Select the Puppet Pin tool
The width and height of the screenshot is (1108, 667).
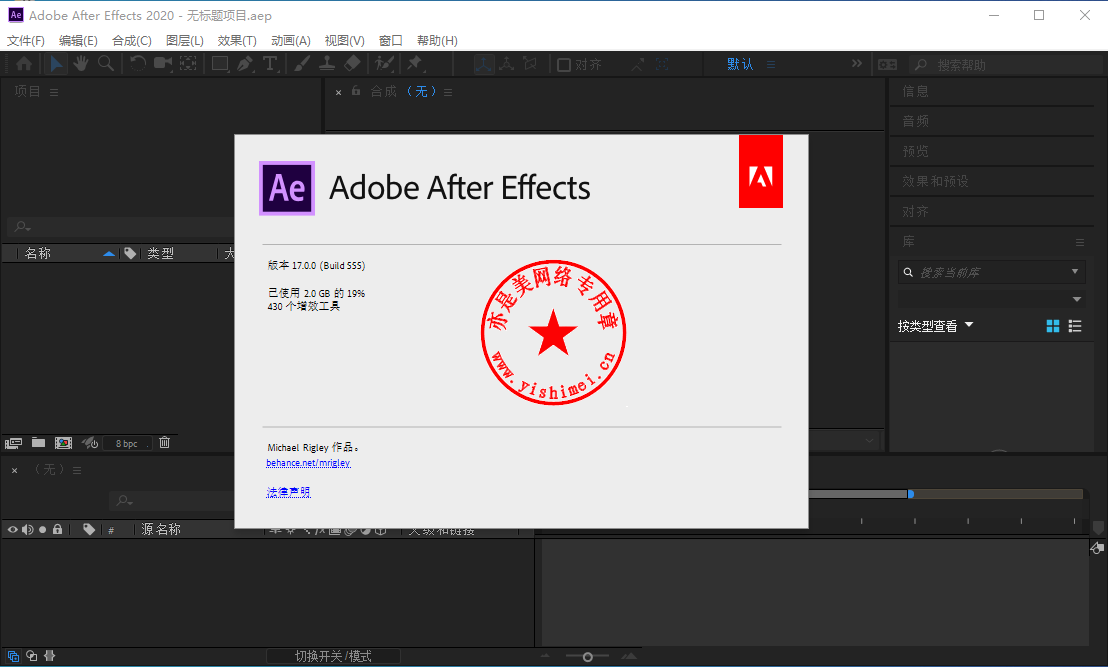[415, 64]
